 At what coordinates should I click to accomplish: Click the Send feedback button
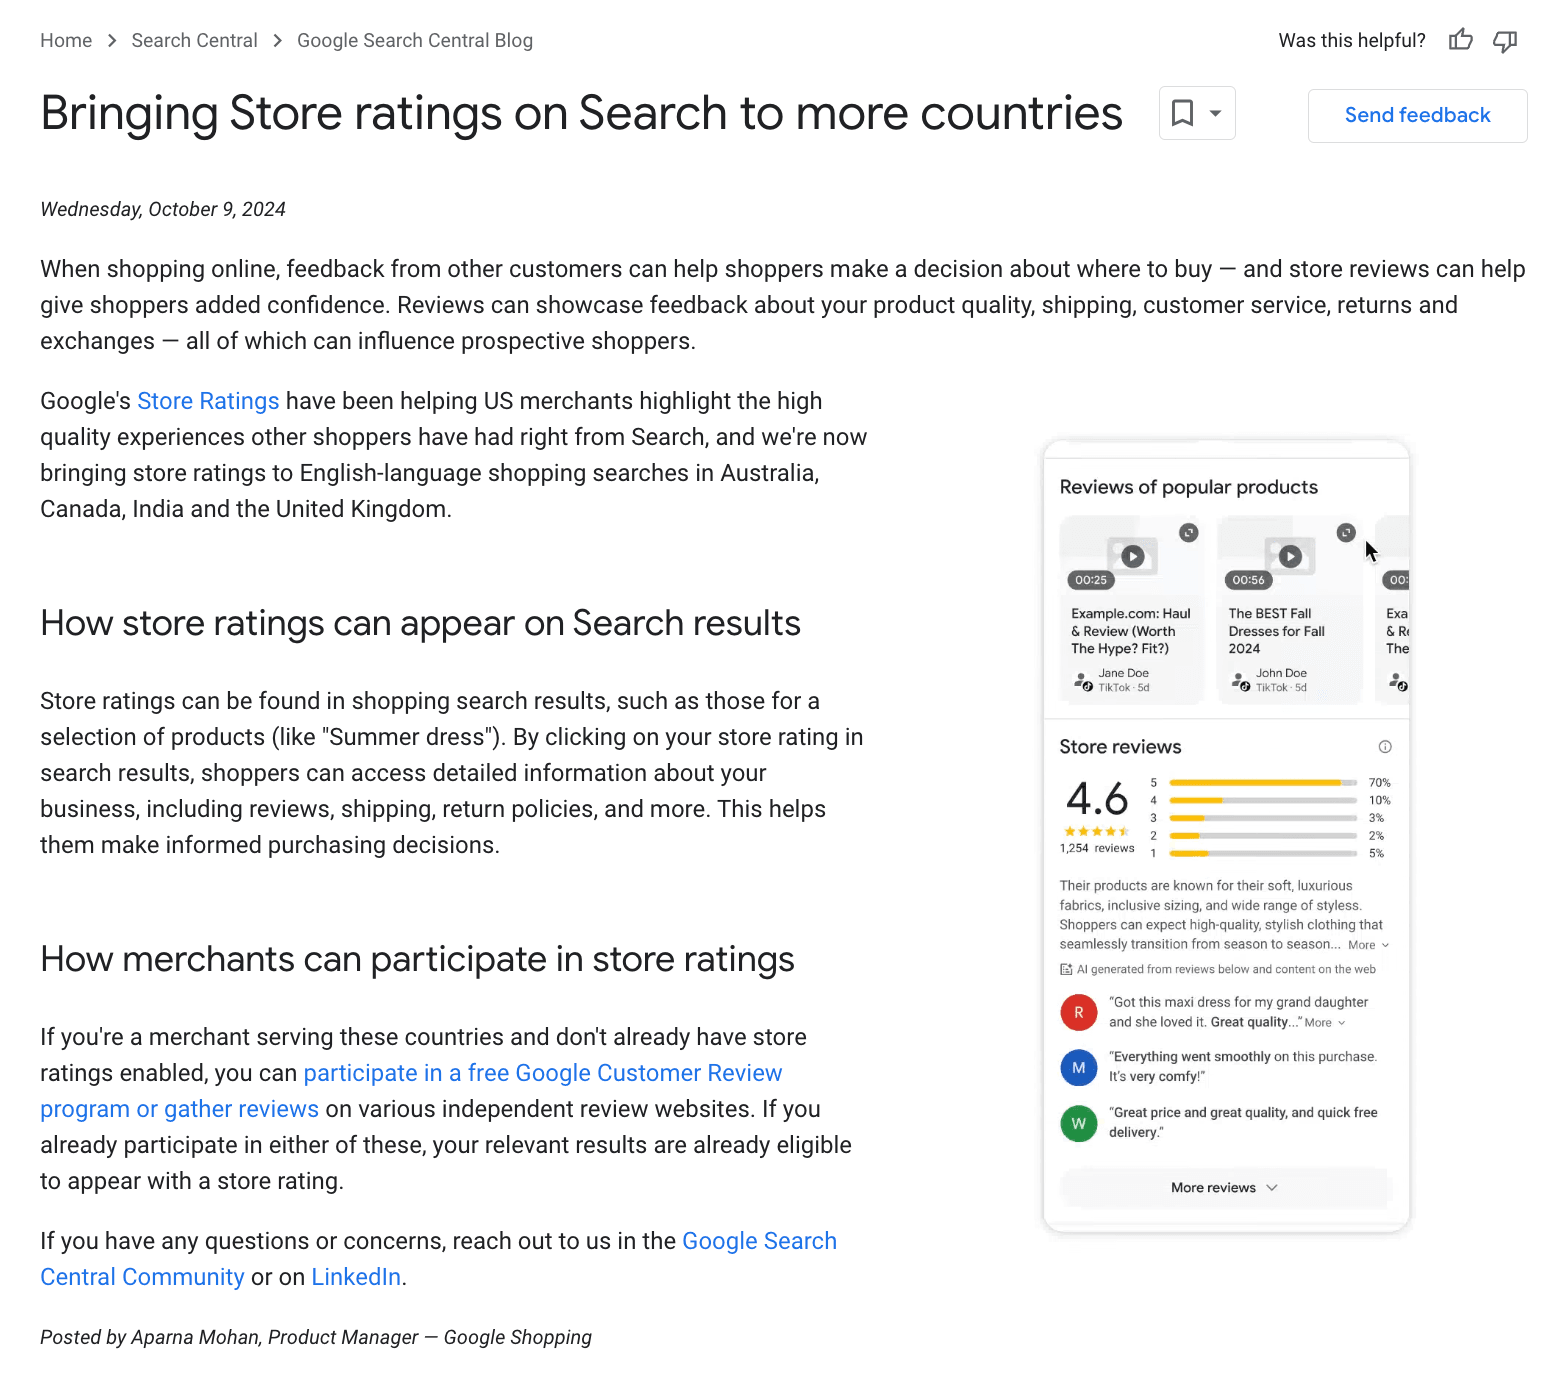(1417, 115)
